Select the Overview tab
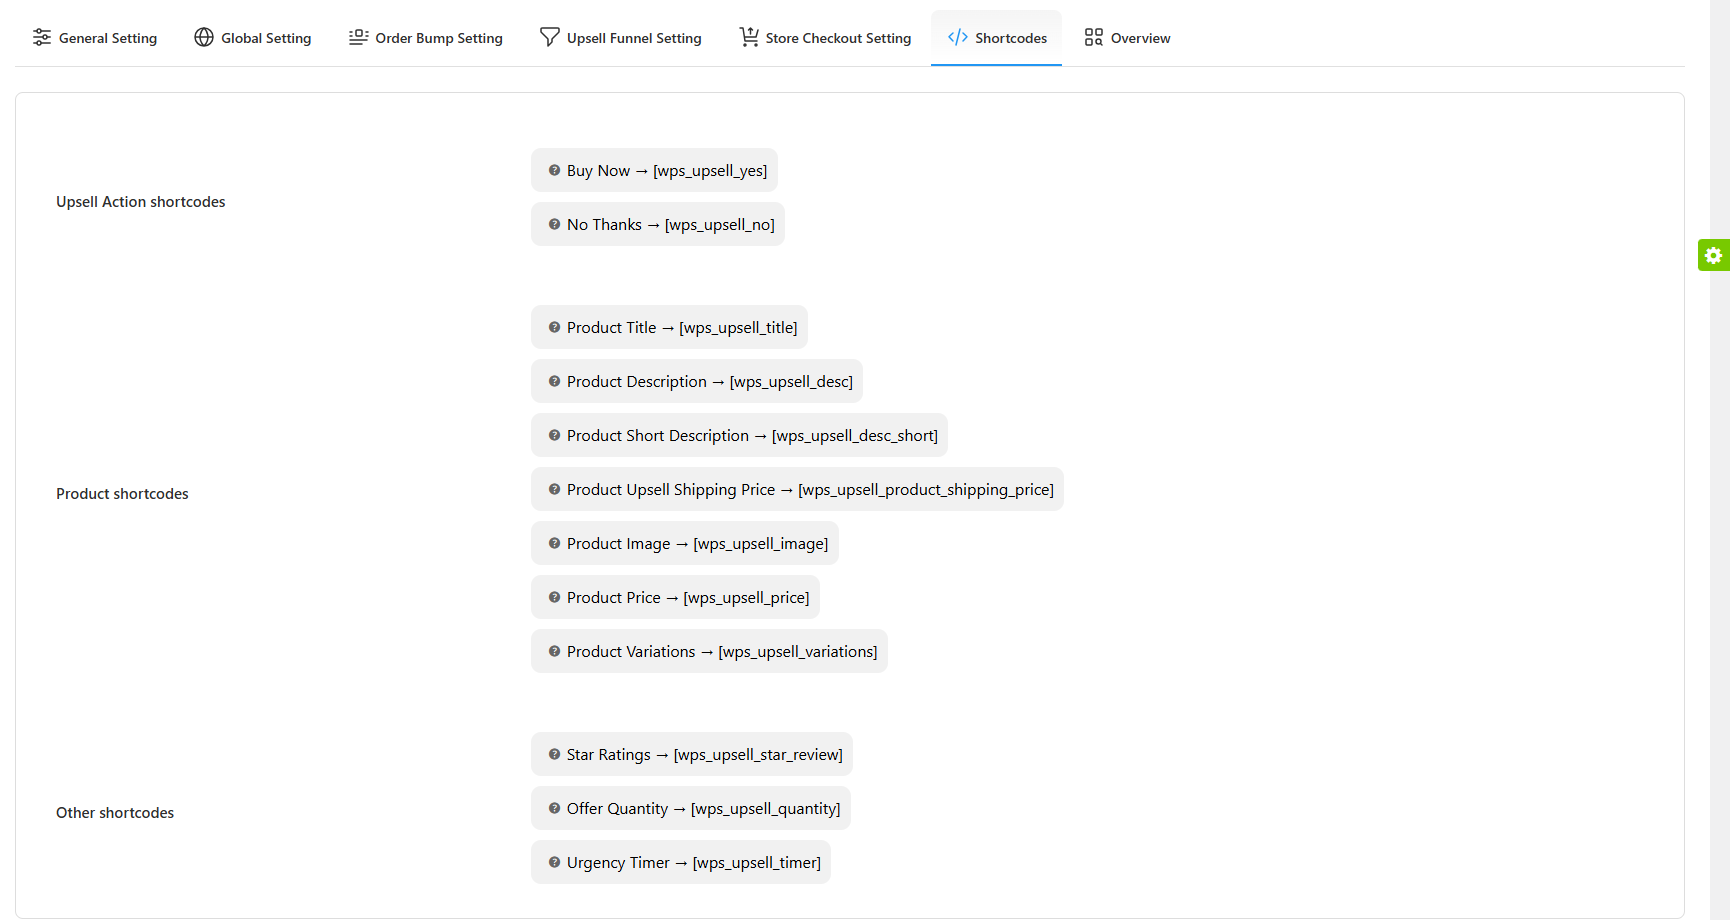 tap(1127, 38)
